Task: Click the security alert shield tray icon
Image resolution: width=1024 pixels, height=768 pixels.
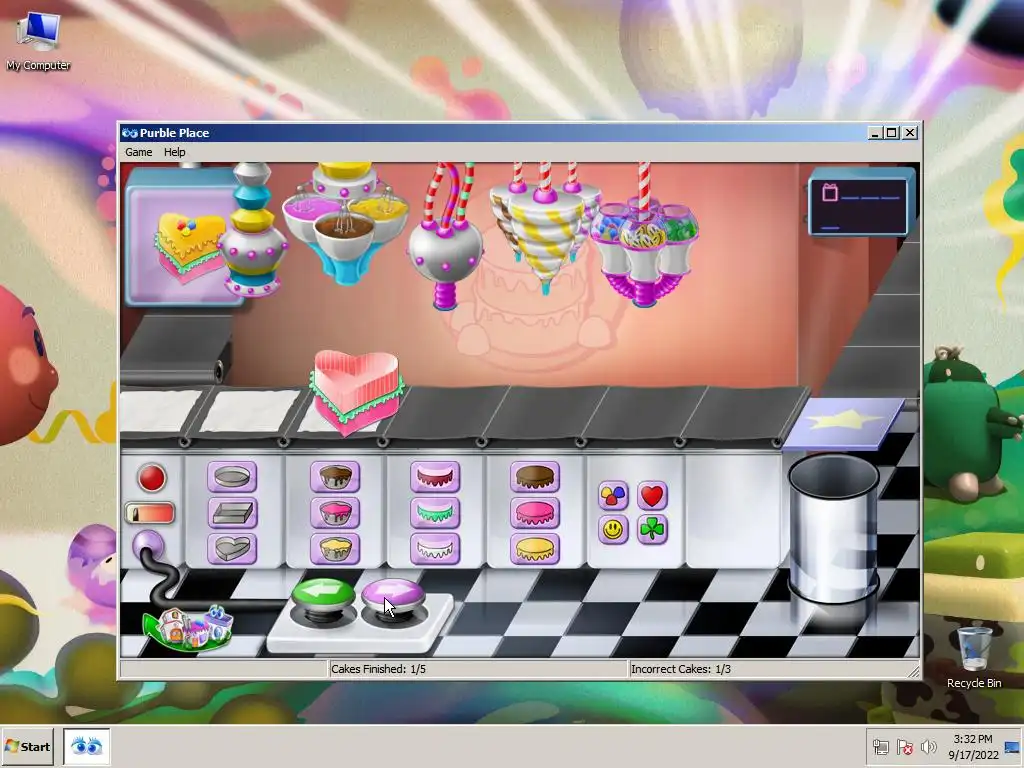Action: pyautogui.click(x=904, y=746)
